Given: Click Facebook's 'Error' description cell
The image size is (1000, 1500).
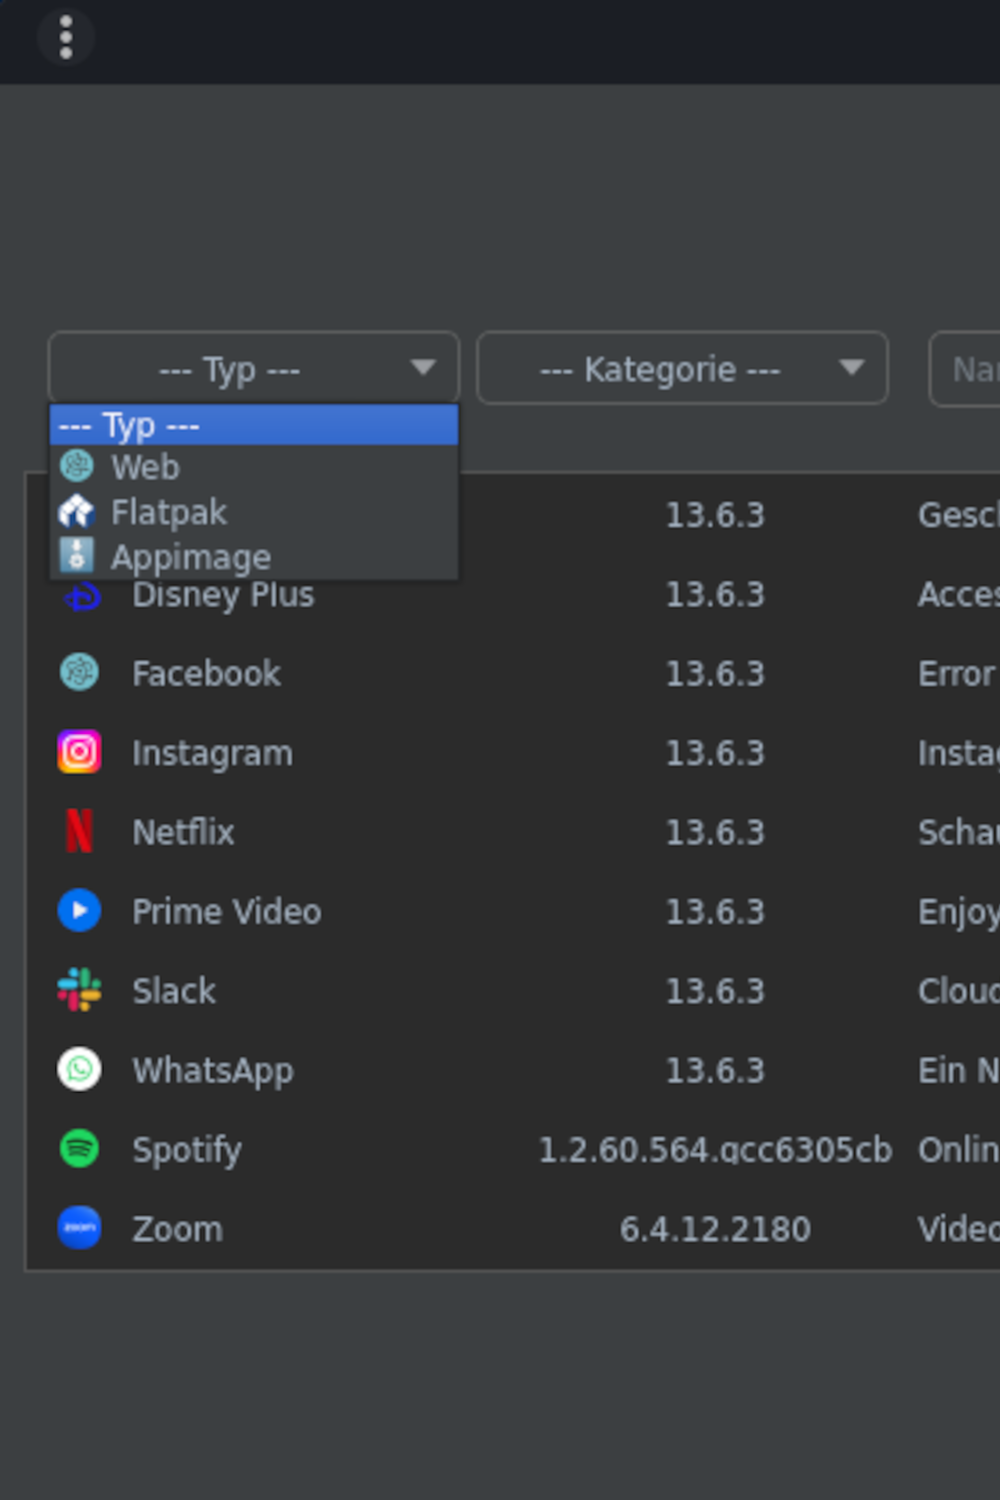Looking at the screenshot, I should 957,673.
